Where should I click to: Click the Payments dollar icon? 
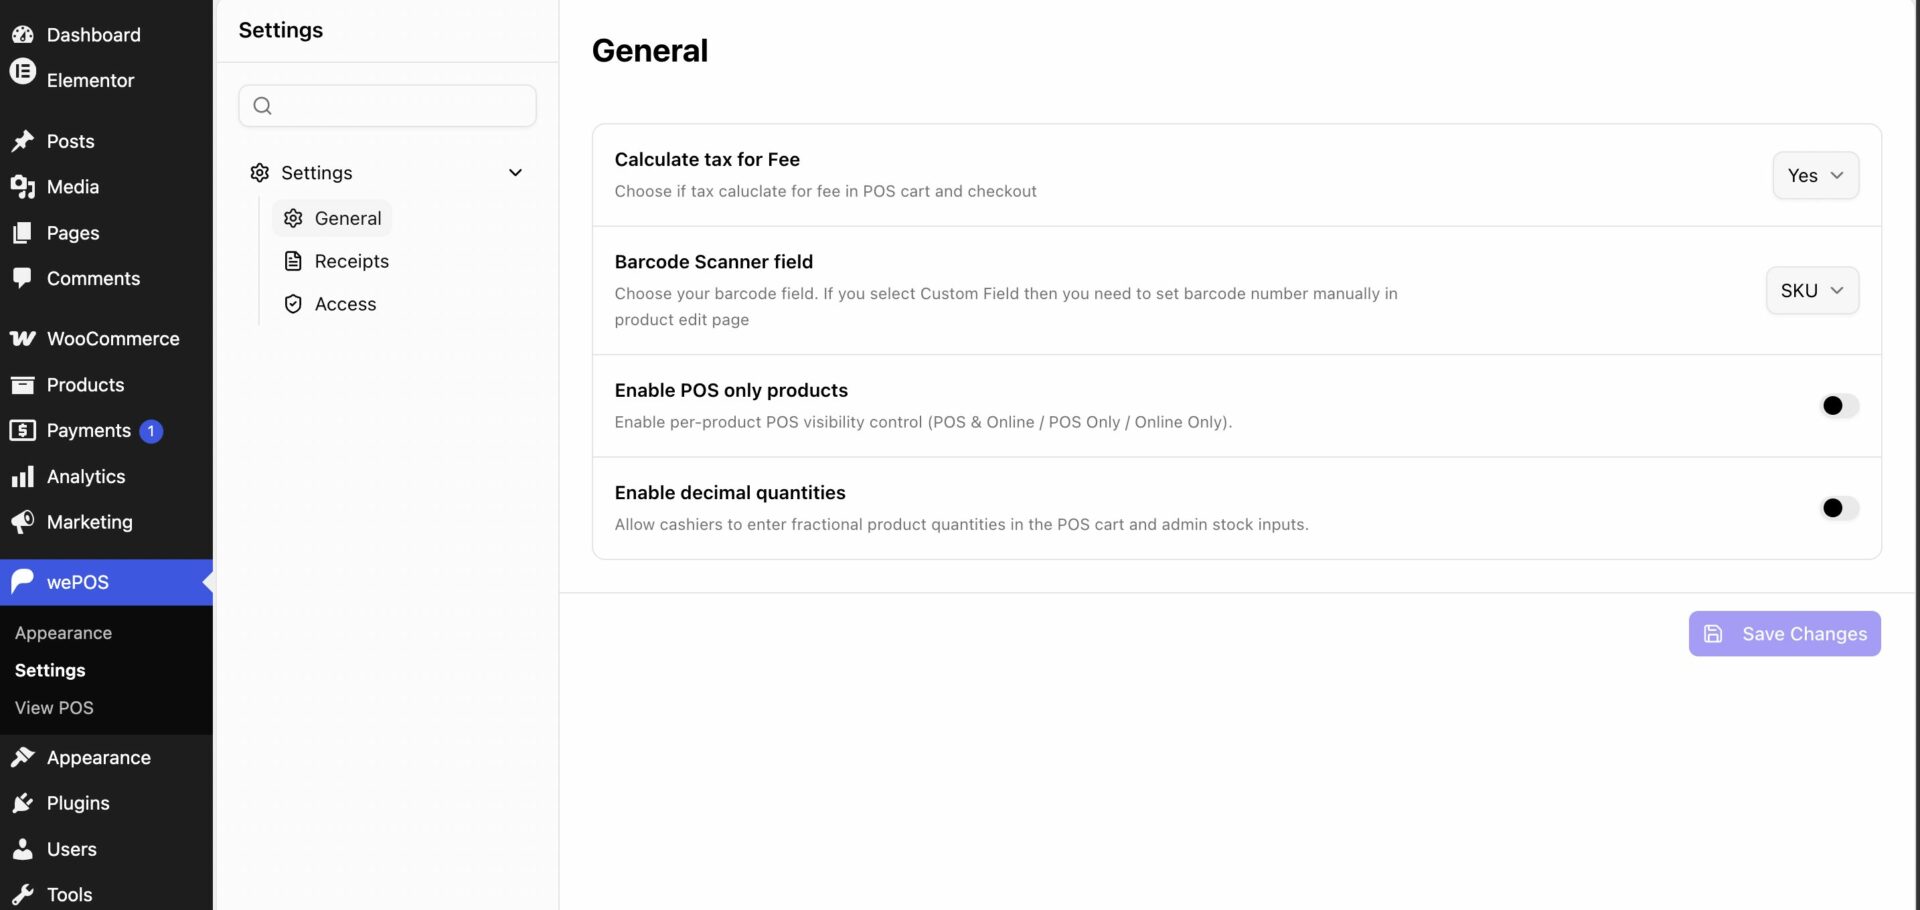[22, 431]
